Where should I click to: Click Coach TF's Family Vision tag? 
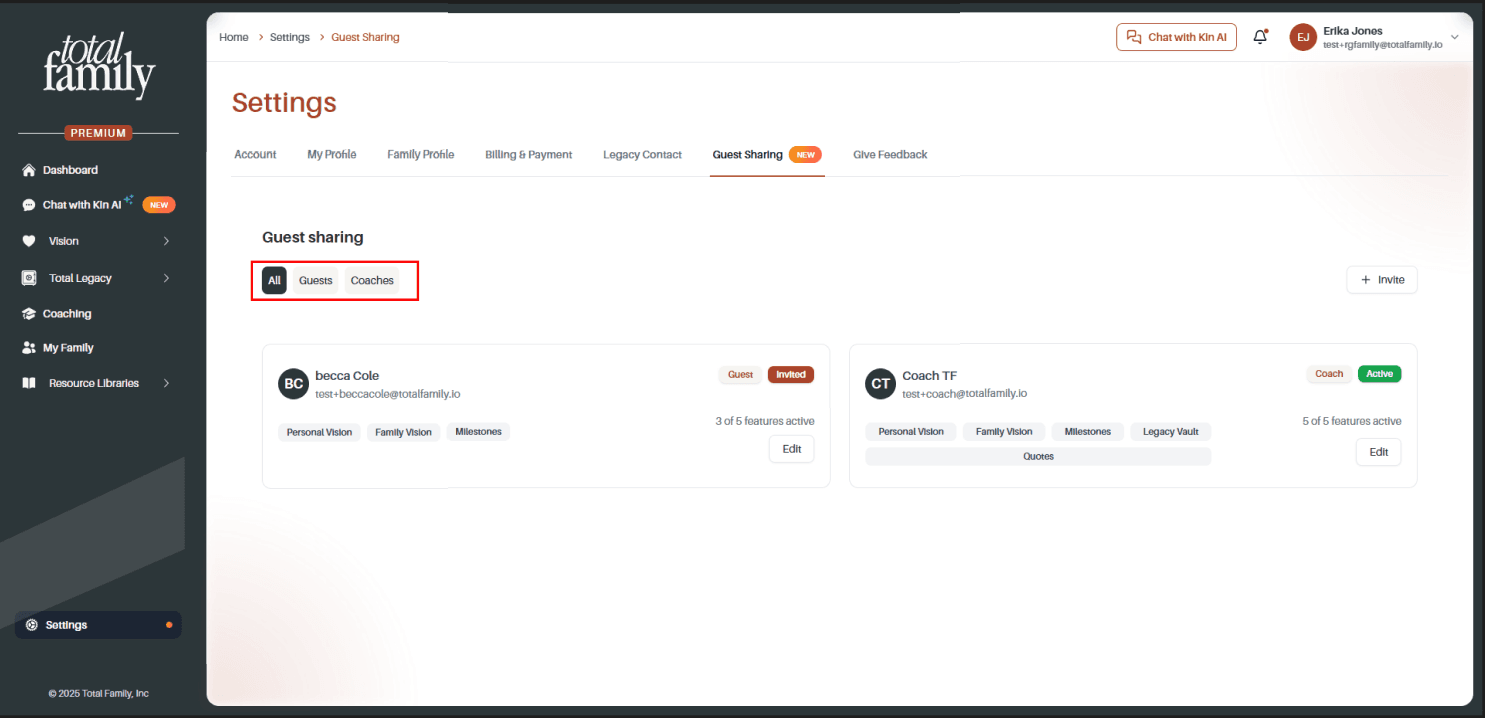(x=1004, y=432)
